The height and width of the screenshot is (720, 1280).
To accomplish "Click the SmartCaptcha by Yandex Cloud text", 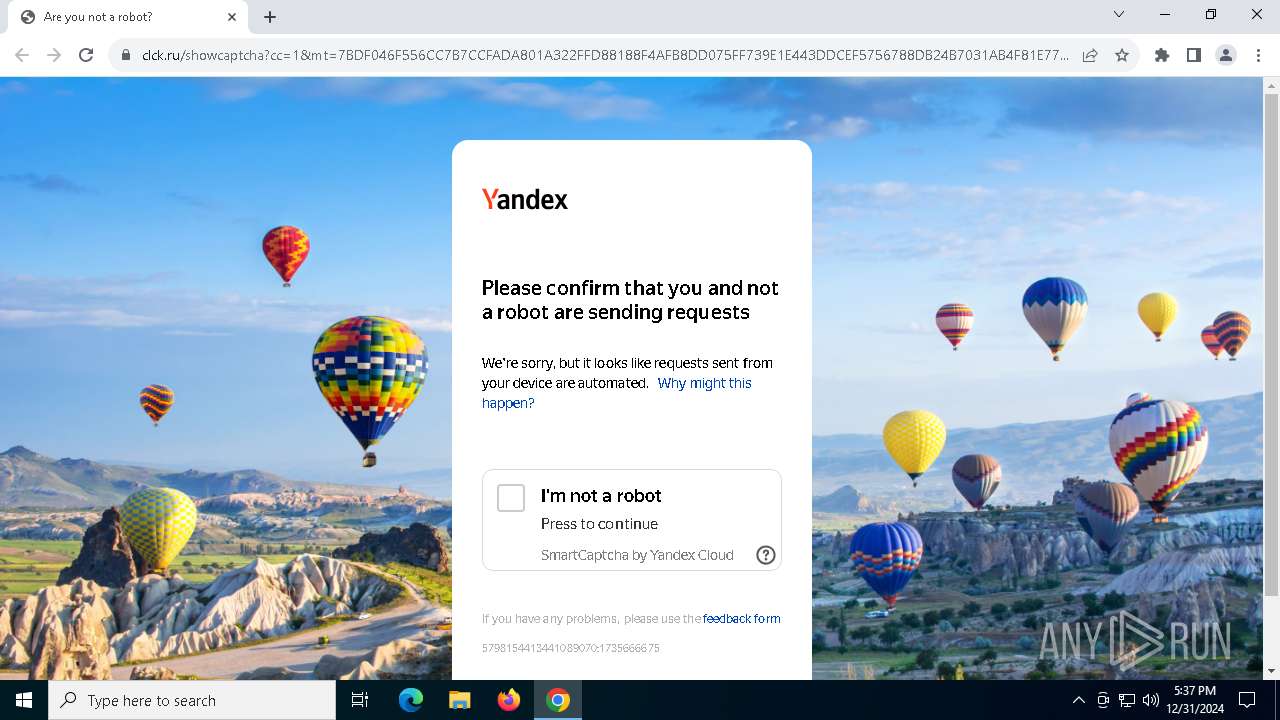I will [x=637, y=555].
